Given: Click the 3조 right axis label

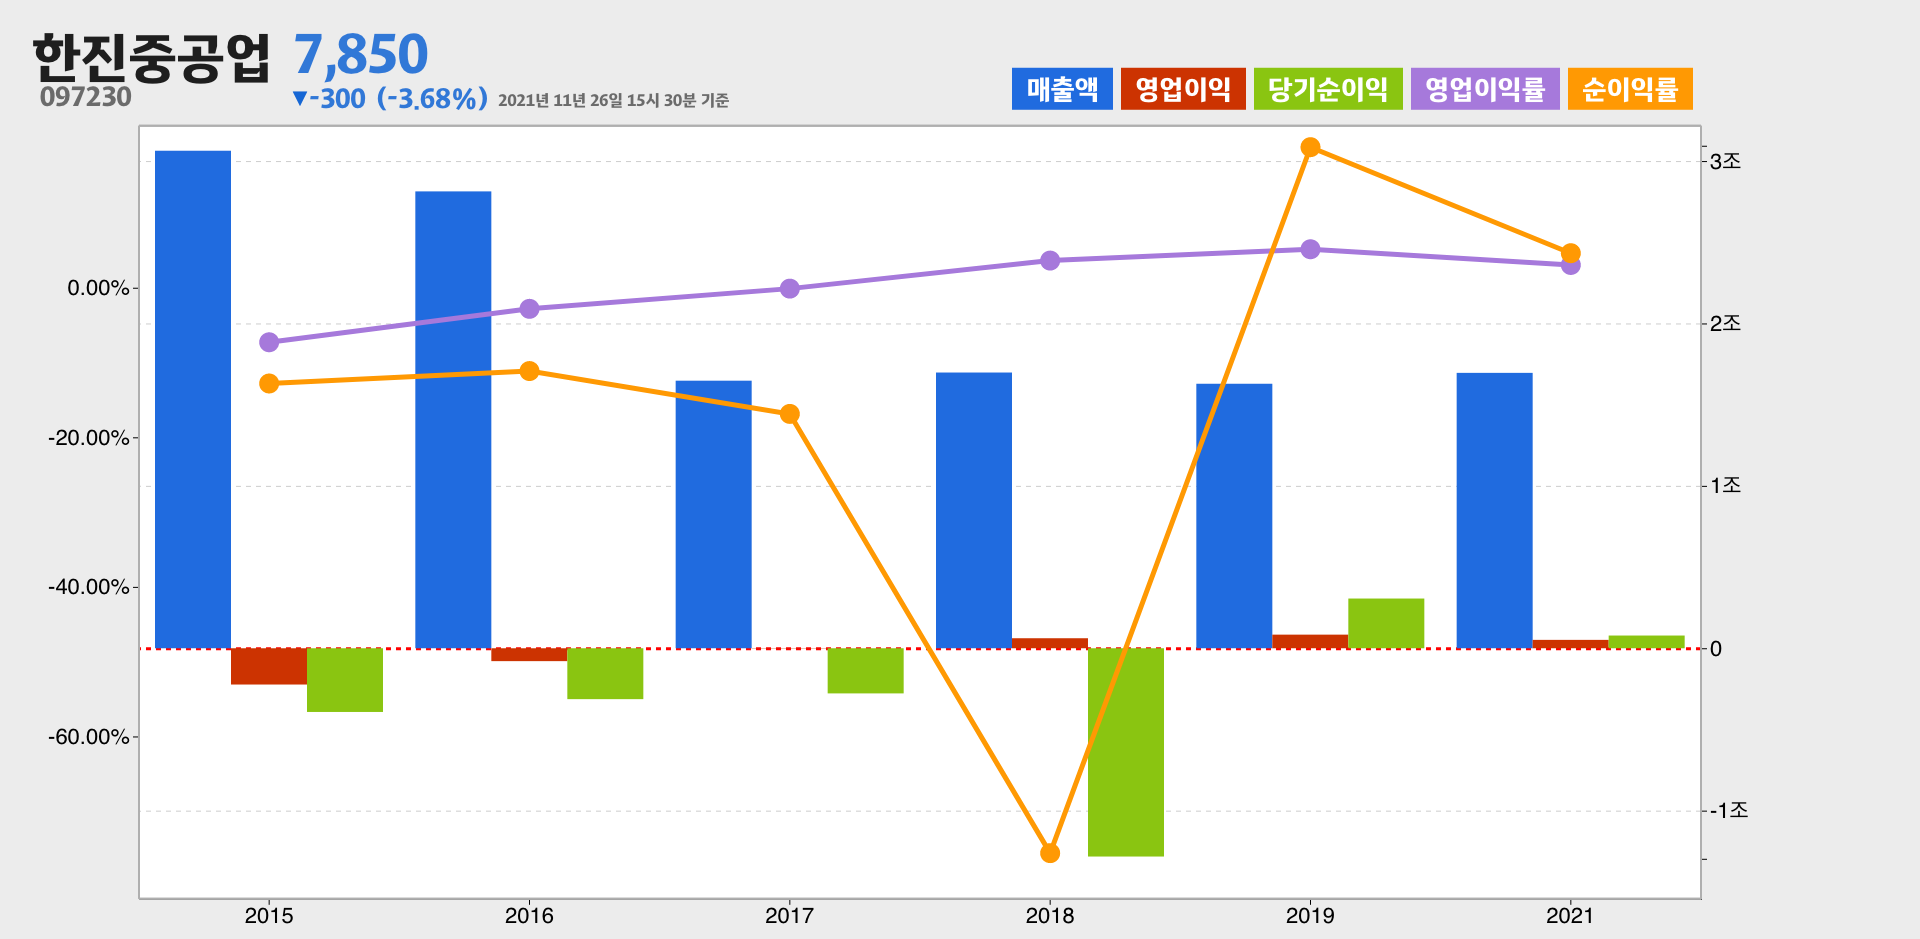Looking at the screenshot, I should [1725, 161].
